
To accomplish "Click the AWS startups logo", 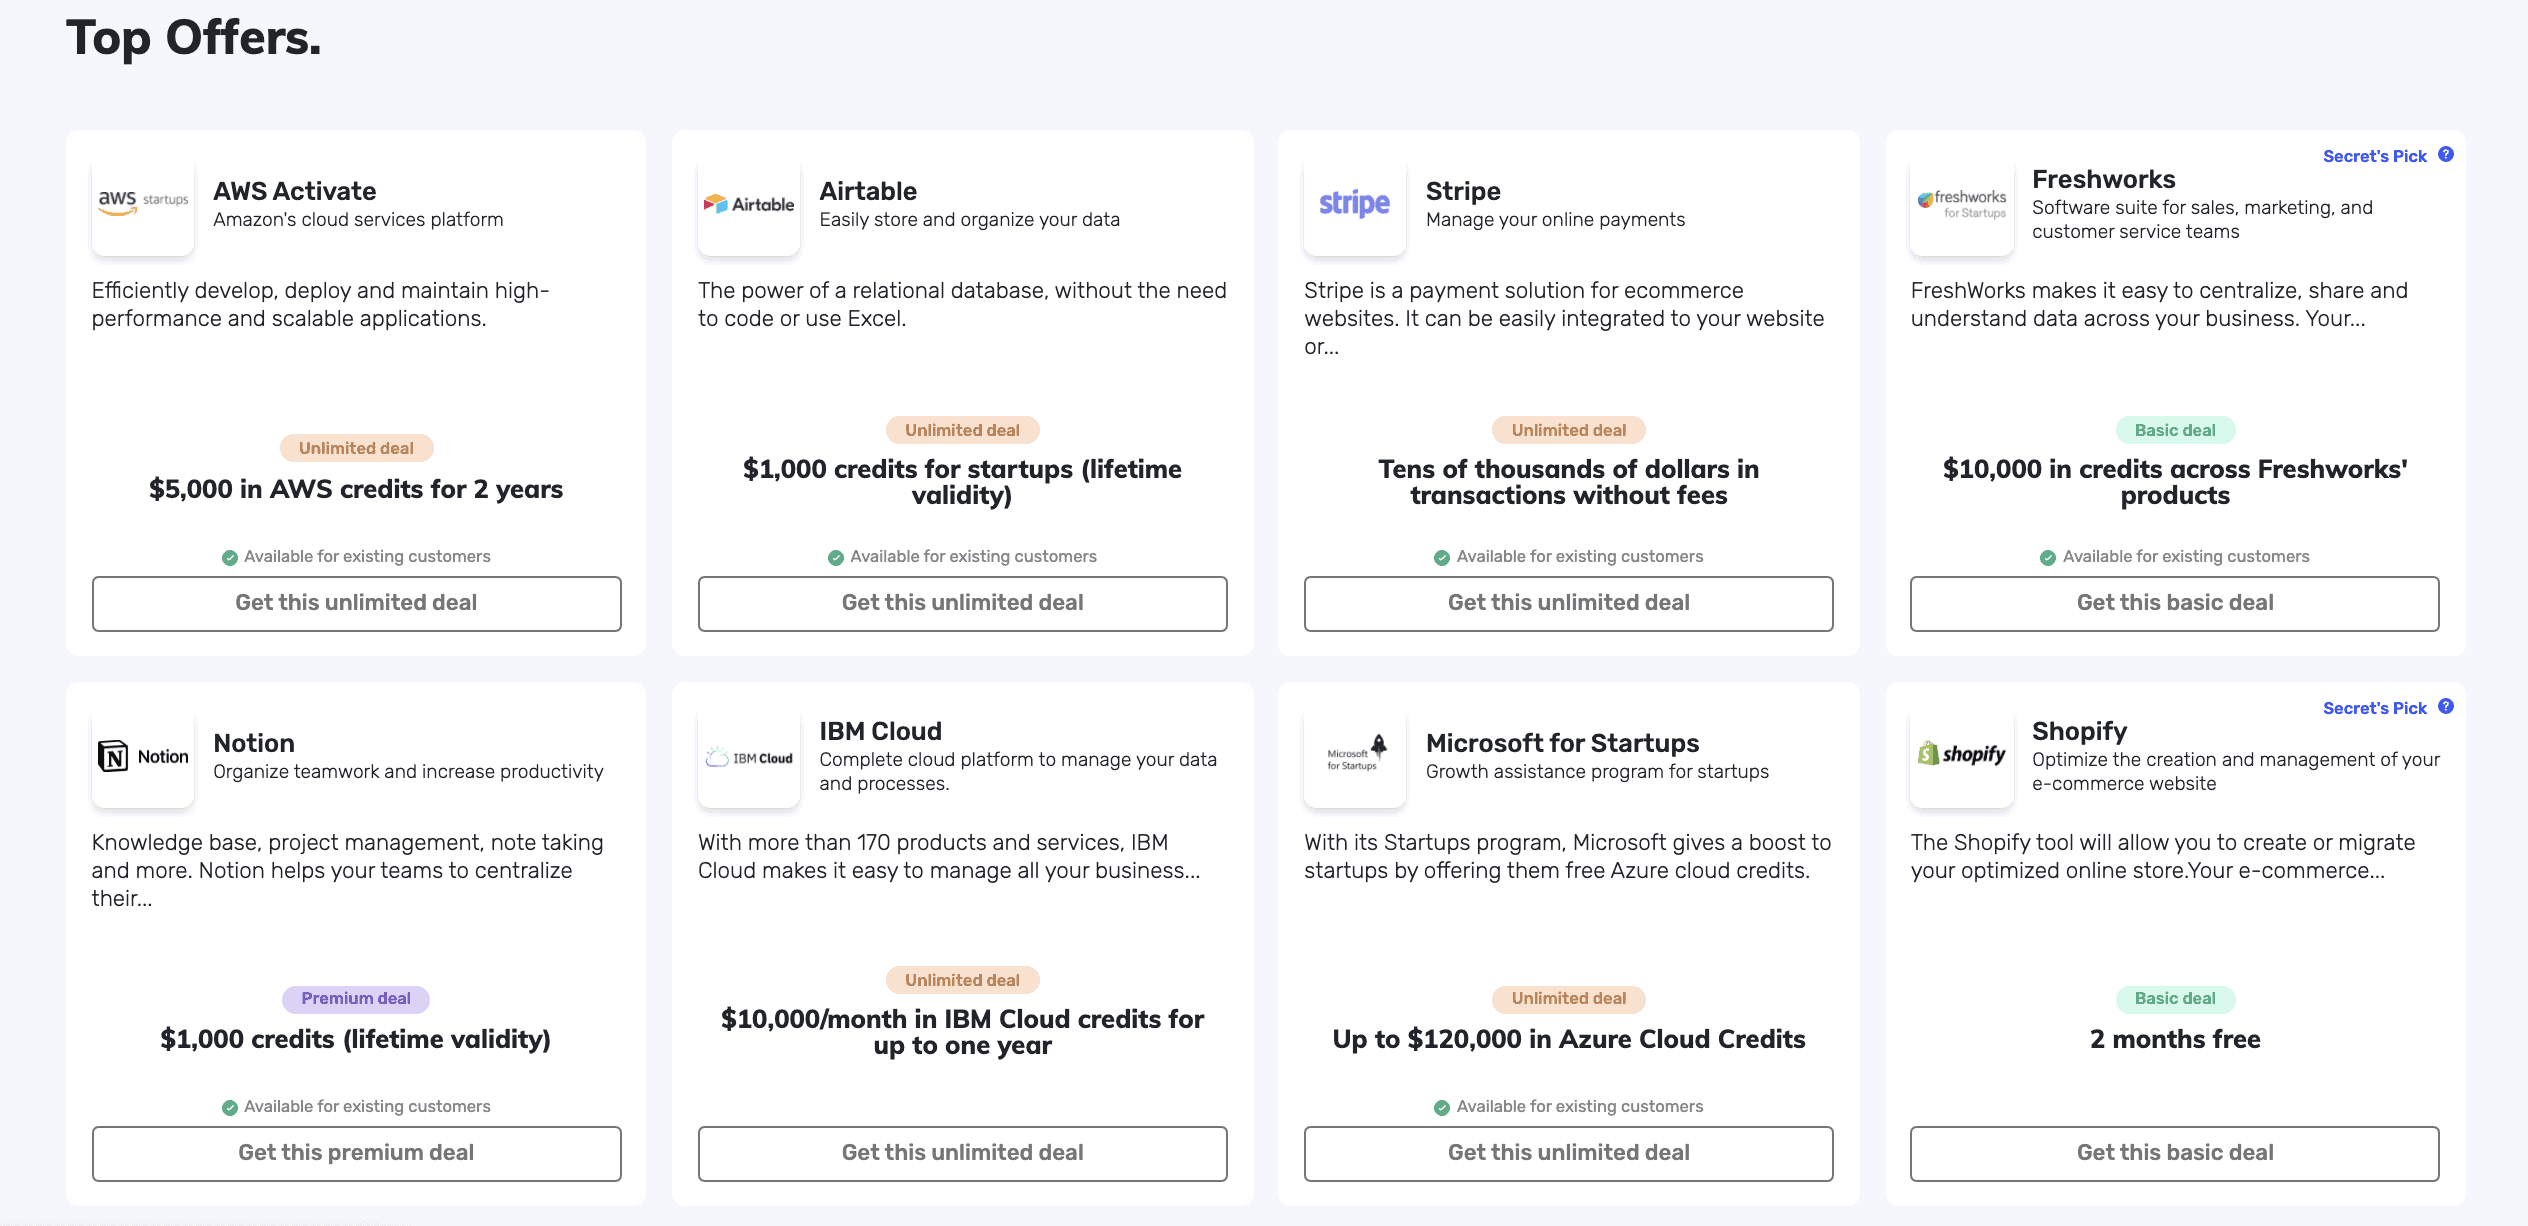I will click(x=143, y=204).
